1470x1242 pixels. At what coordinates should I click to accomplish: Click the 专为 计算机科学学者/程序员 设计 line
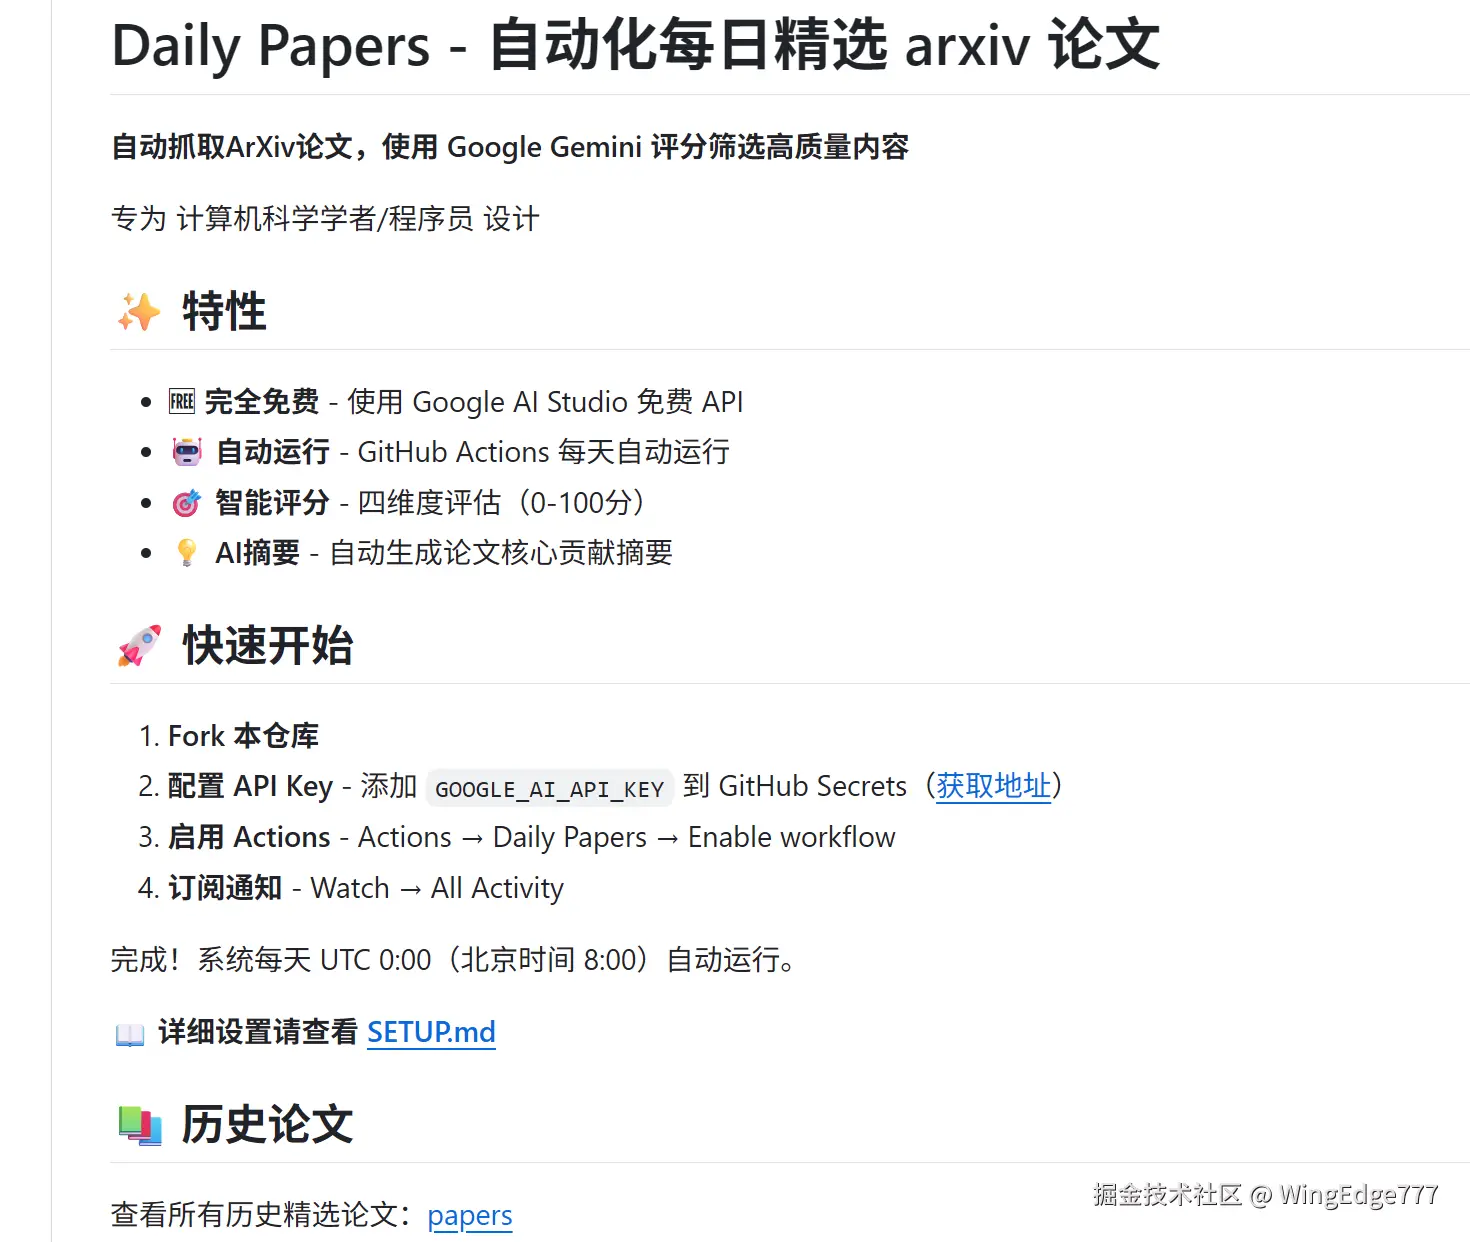click(325, 218)
